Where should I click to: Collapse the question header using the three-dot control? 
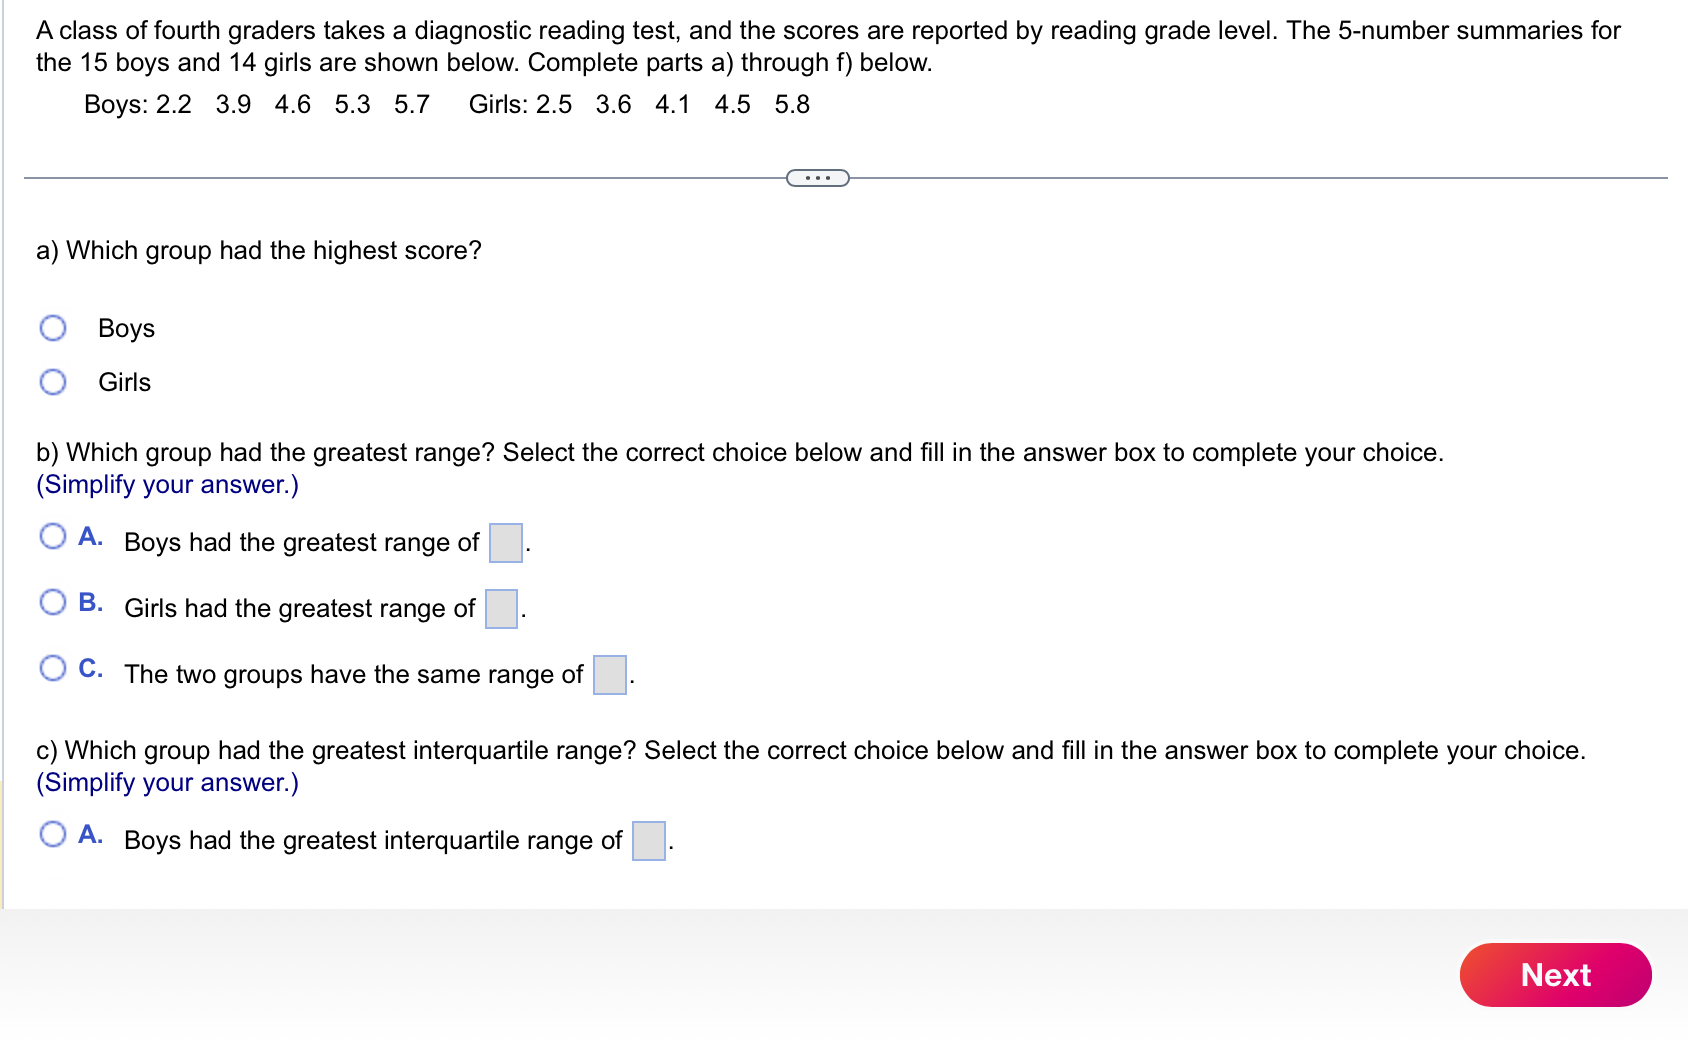click(817, 177)
